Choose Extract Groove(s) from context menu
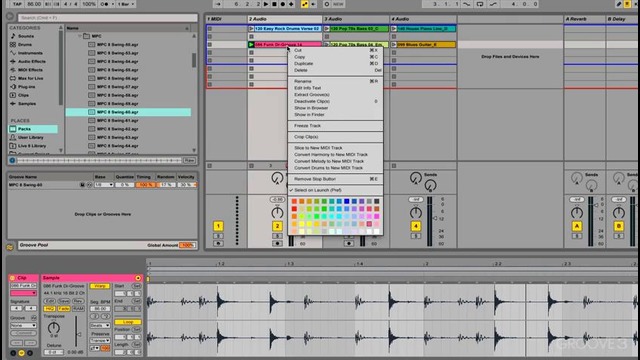Image resolution: width=640 pixels, height=360 pixels. click(x=335, y=95)
